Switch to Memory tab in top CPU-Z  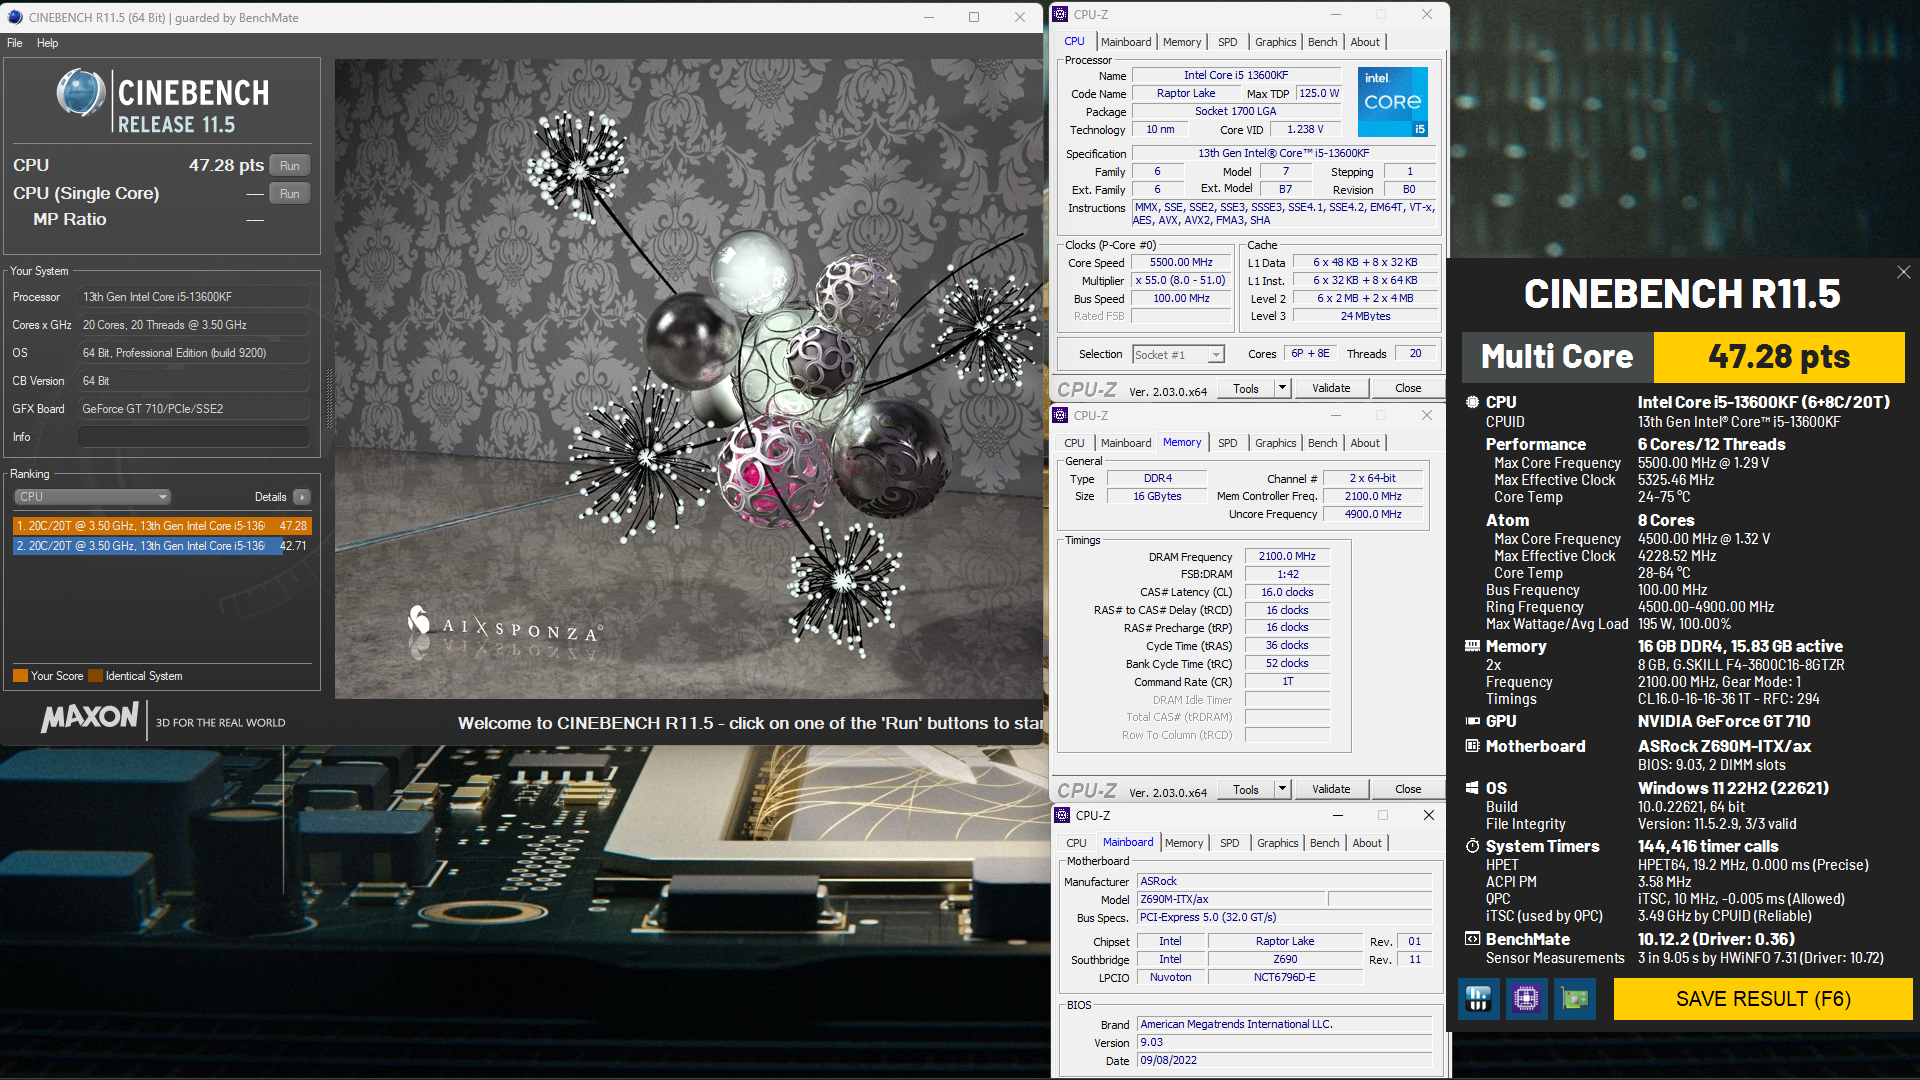coord(1182,42)
